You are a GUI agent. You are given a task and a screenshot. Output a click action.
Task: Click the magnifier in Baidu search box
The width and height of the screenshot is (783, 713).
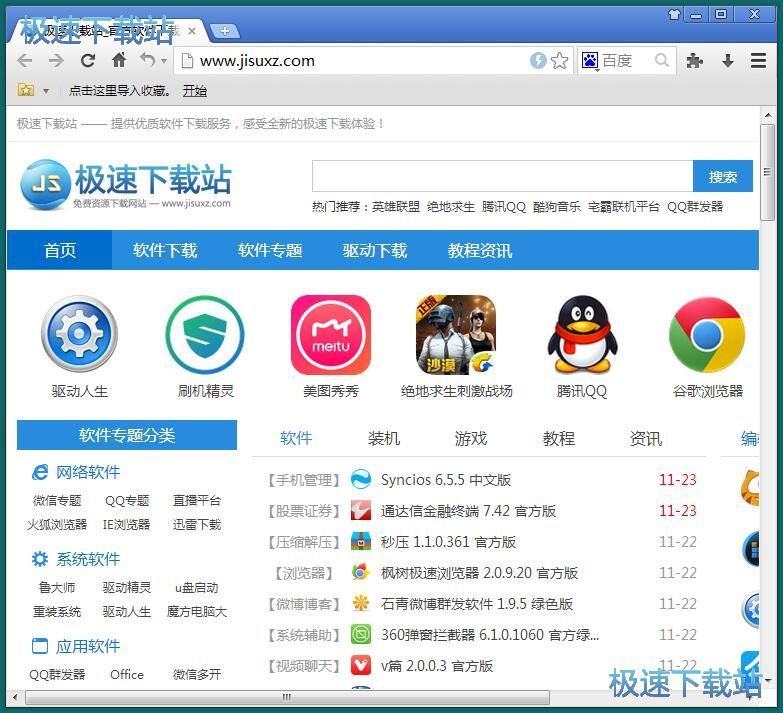[x=662, y=60]
